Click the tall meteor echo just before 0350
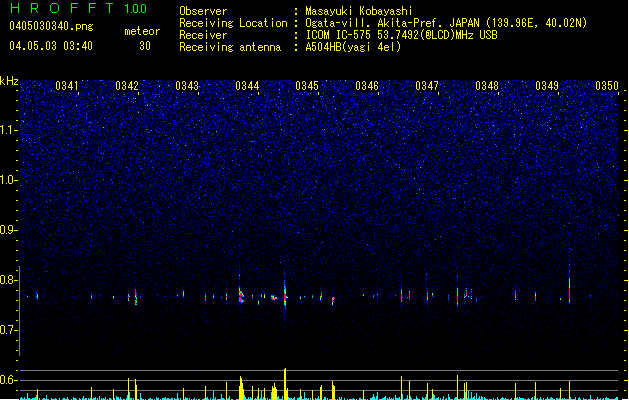The width and height of the screenshot is (629, 400). 569,285
